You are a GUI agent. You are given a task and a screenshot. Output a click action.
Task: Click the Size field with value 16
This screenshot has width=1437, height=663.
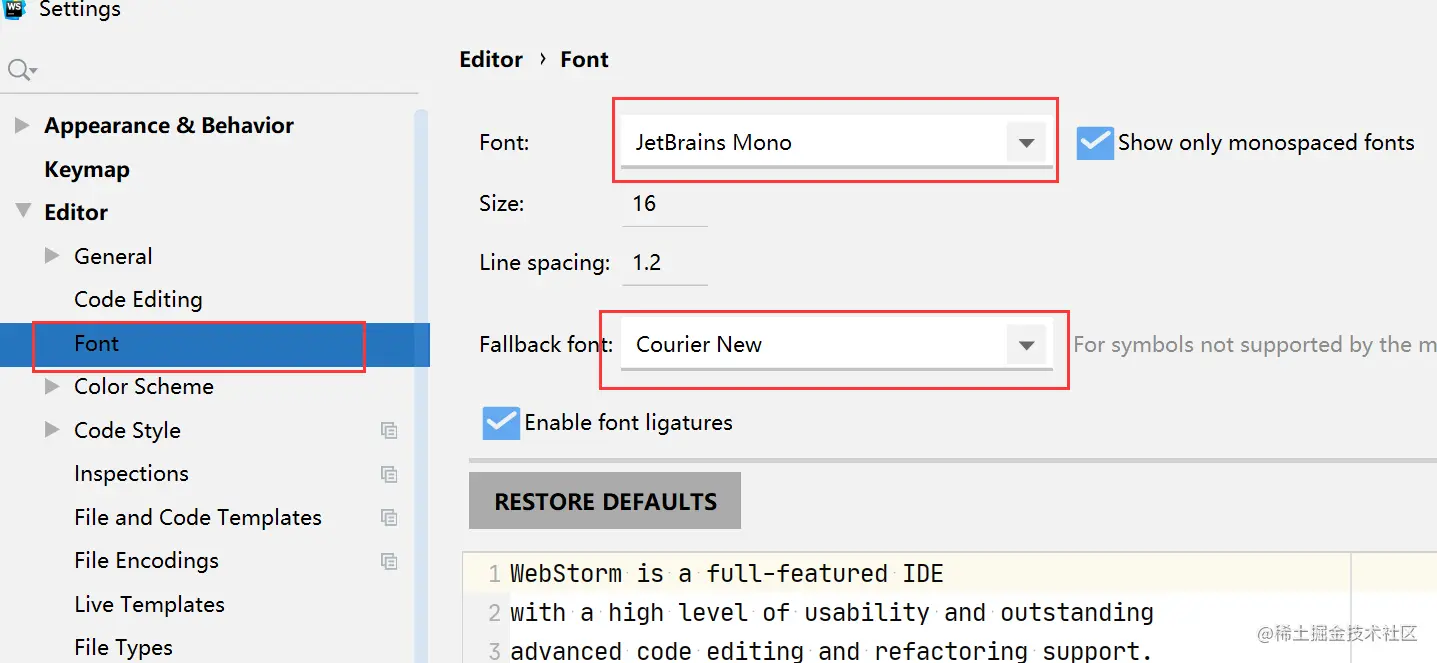pyautogui.click(x=665, y=204)
